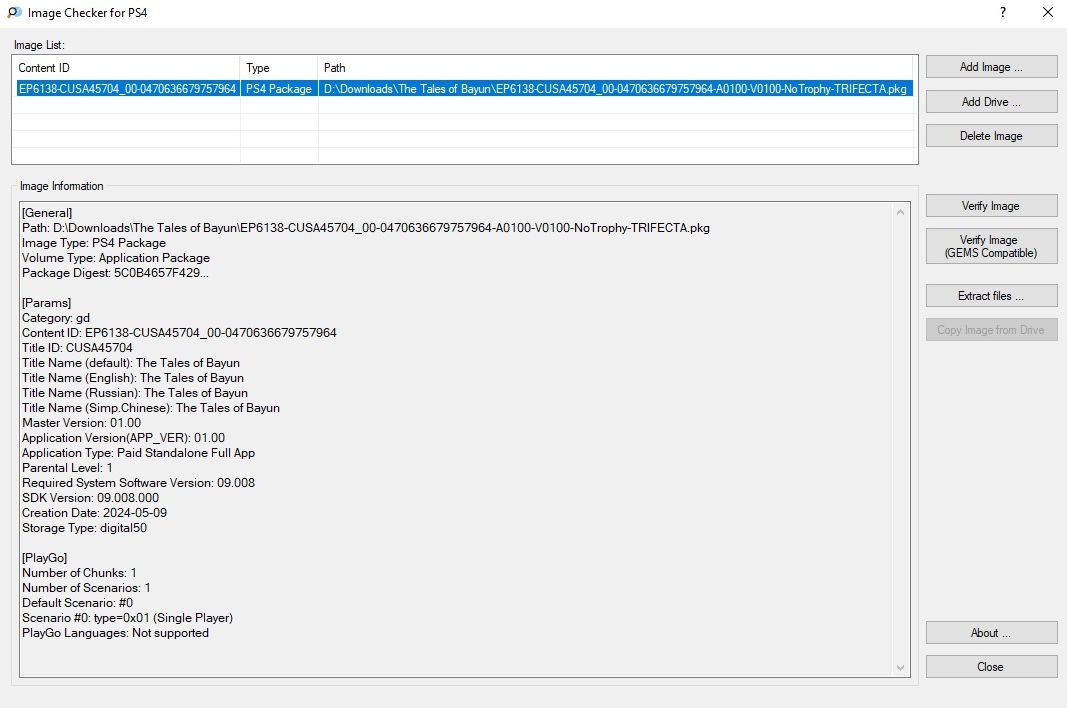Click the PS4 Package type cell
Screen dimensions: 1067x708
pyautogui.click(x=279, y=88)
